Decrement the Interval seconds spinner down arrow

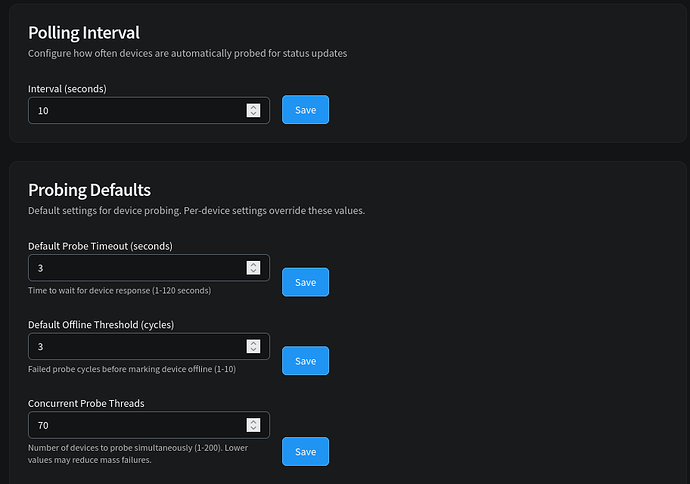coord(254,114)
